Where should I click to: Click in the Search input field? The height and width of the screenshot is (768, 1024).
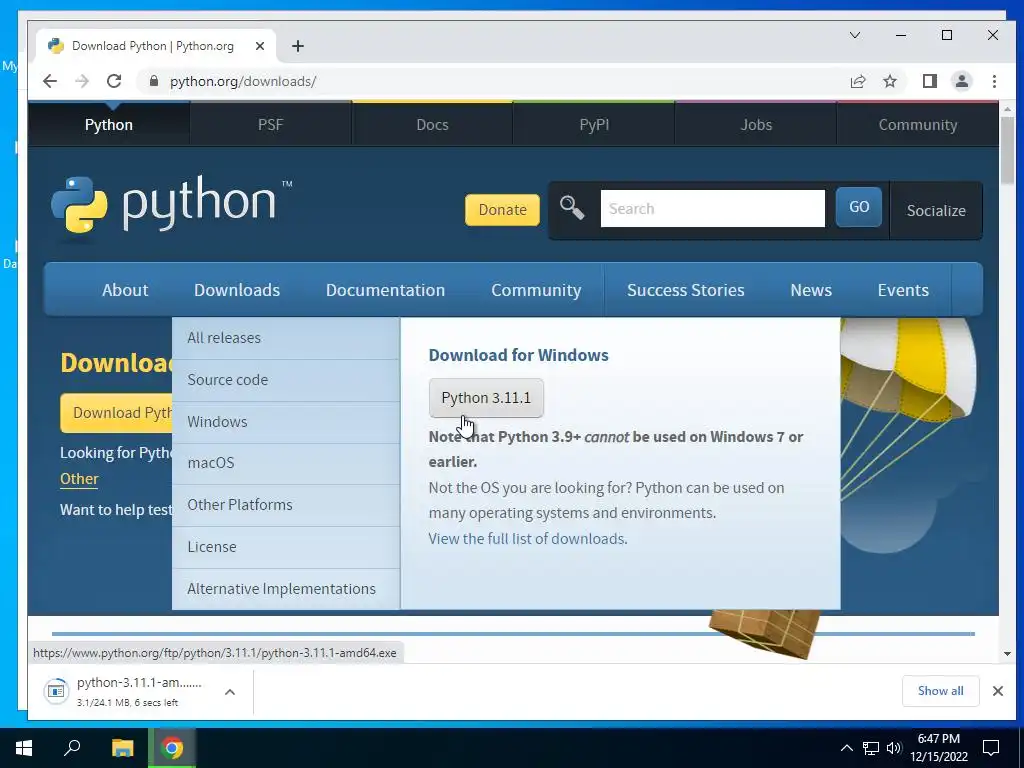point(712,208)
